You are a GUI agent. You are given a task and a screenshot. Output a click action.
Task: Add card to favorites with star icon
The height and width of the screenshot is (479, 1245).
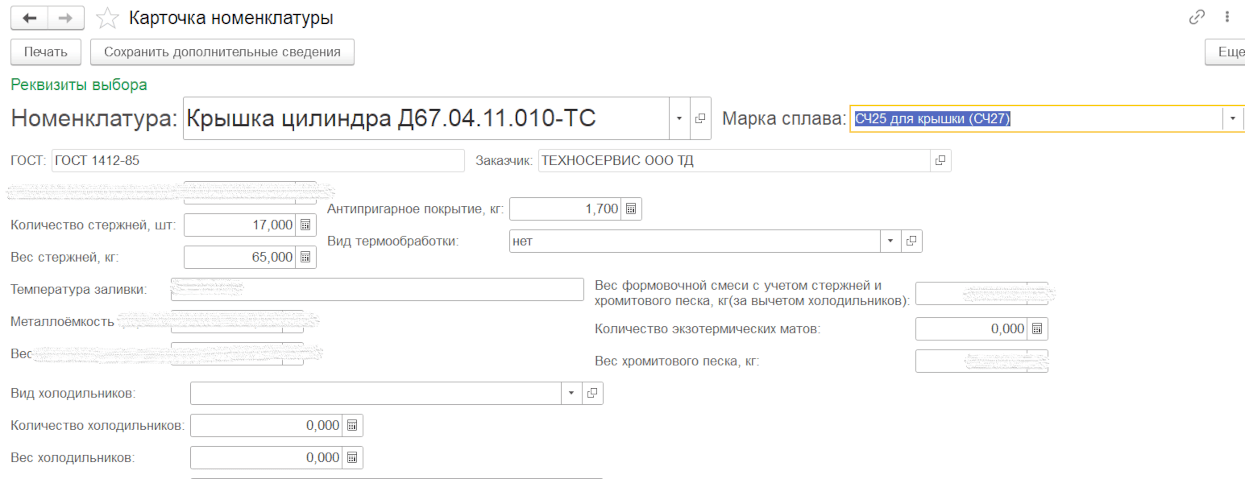[x=107, y=18]
